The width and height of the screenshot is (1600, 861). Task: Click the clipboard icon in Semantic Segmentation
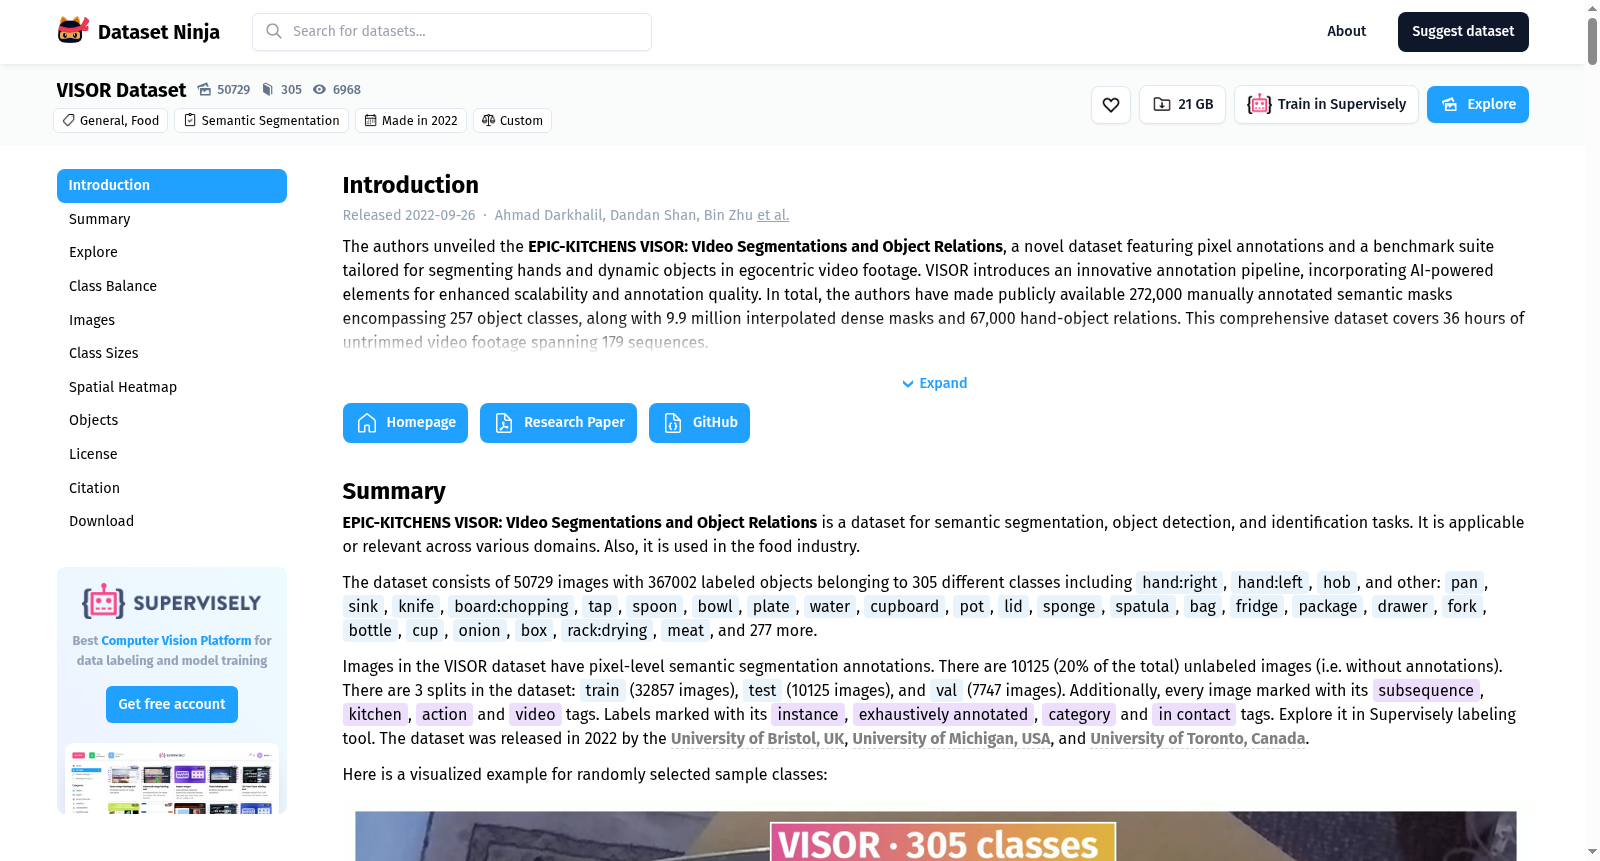(x=190, y=120)
